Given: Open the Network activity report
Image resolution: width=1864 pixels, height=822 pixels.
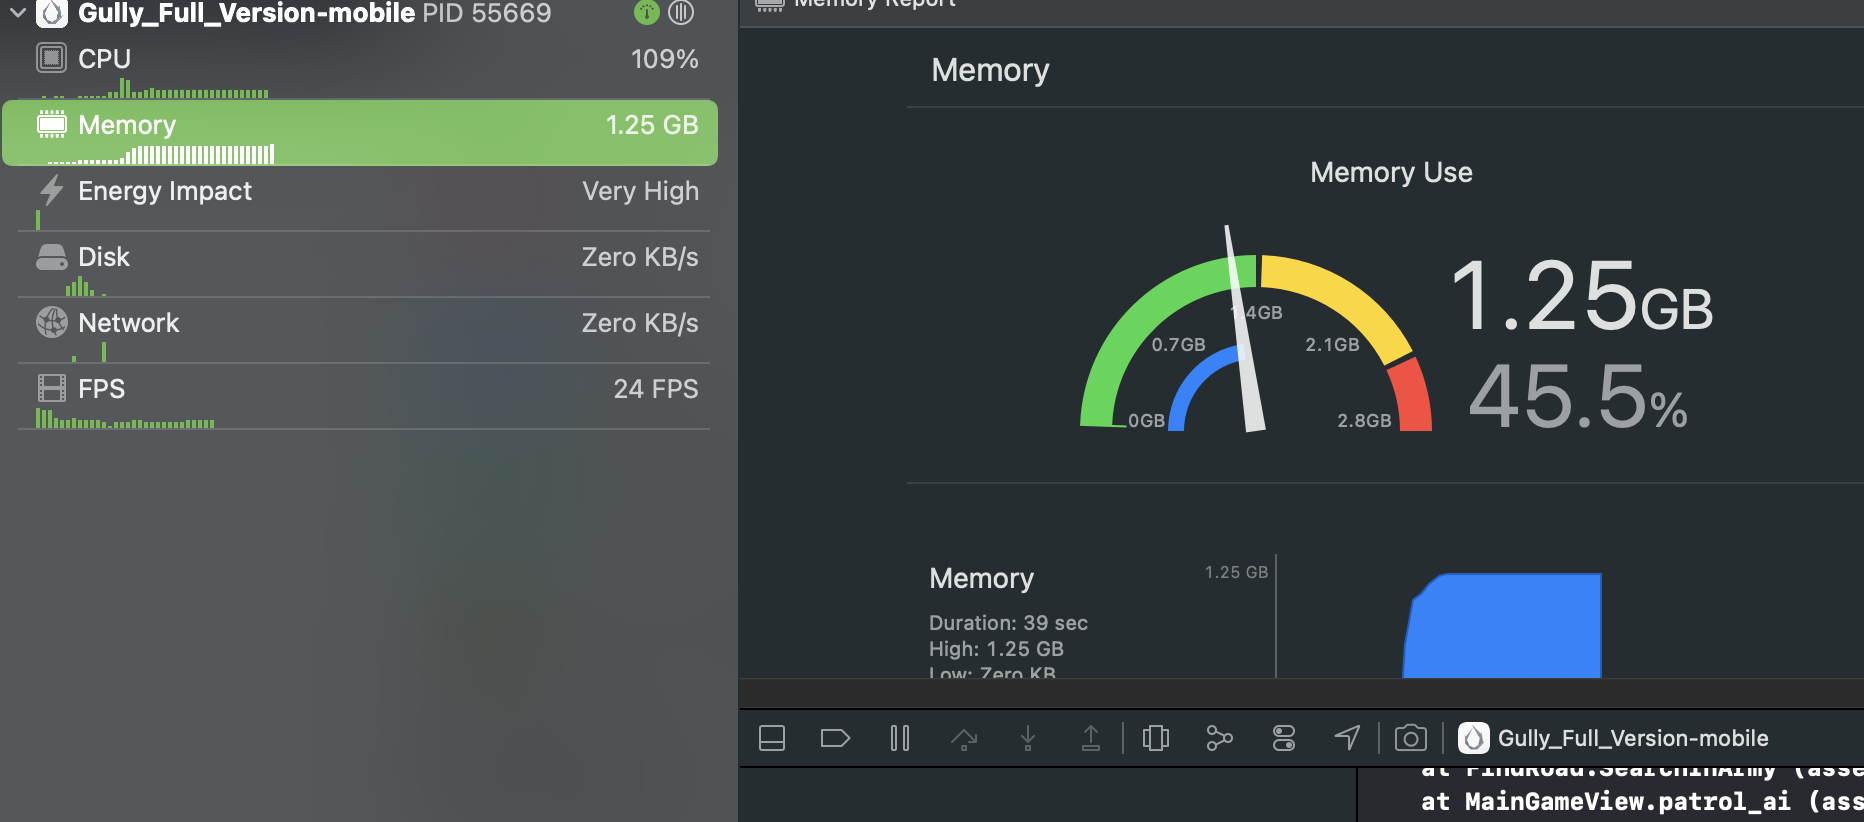Looking at the screenshot, I should point(360,324).
